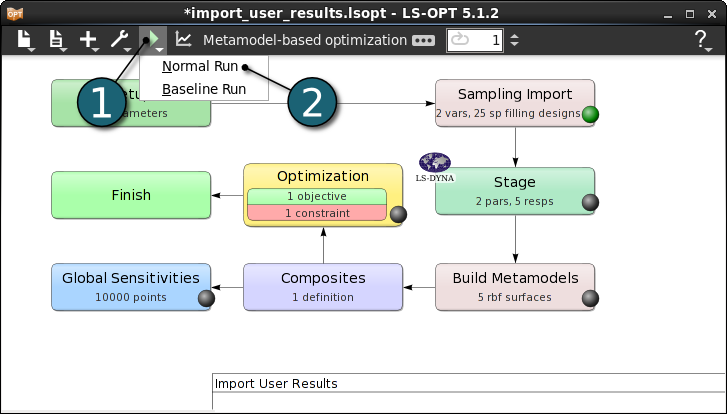
Task: Open the New file icon in toolbar
Action: point(26,40)
